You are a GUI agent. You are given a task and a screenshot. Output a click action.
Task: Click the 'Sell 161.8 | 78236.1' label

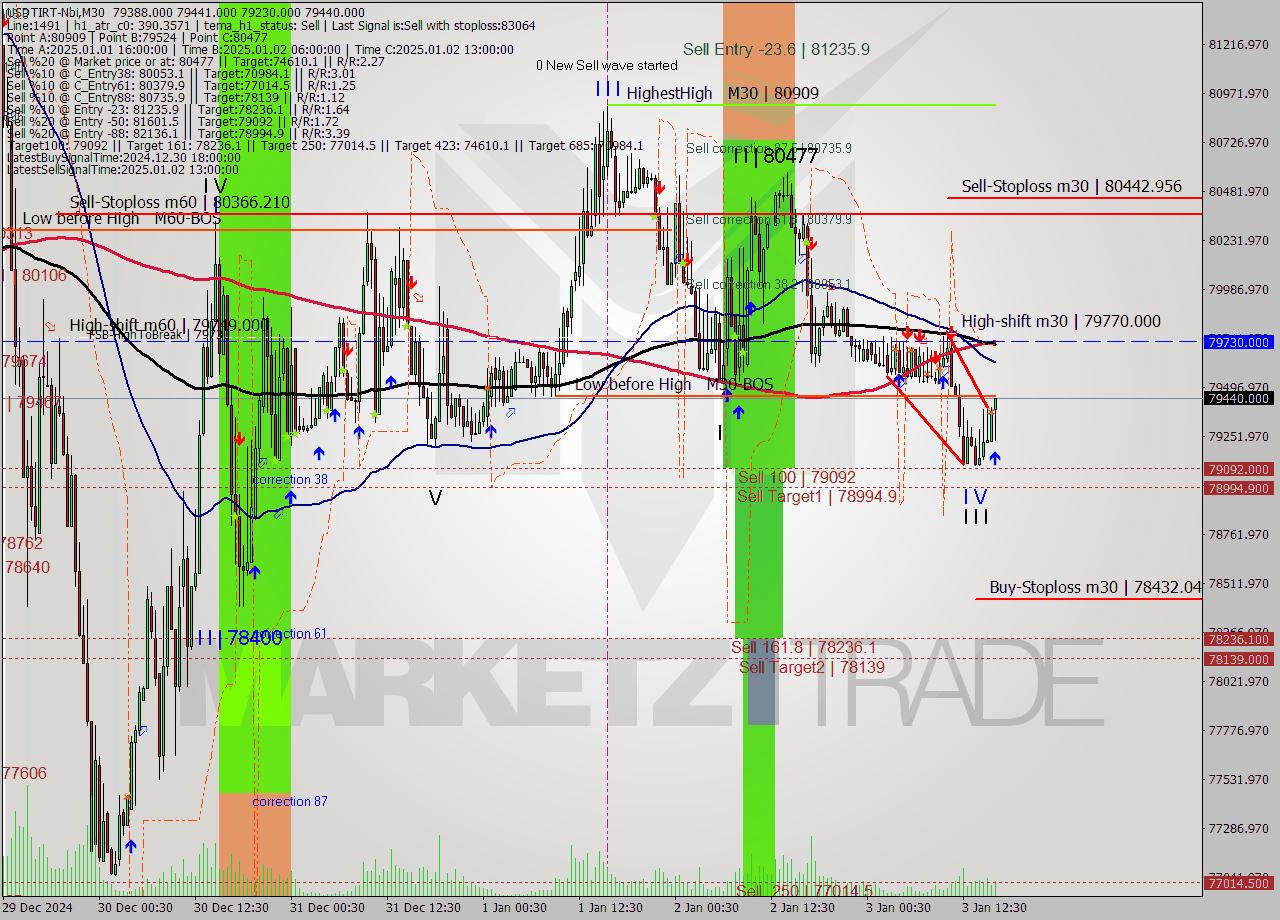click(803, 647)
